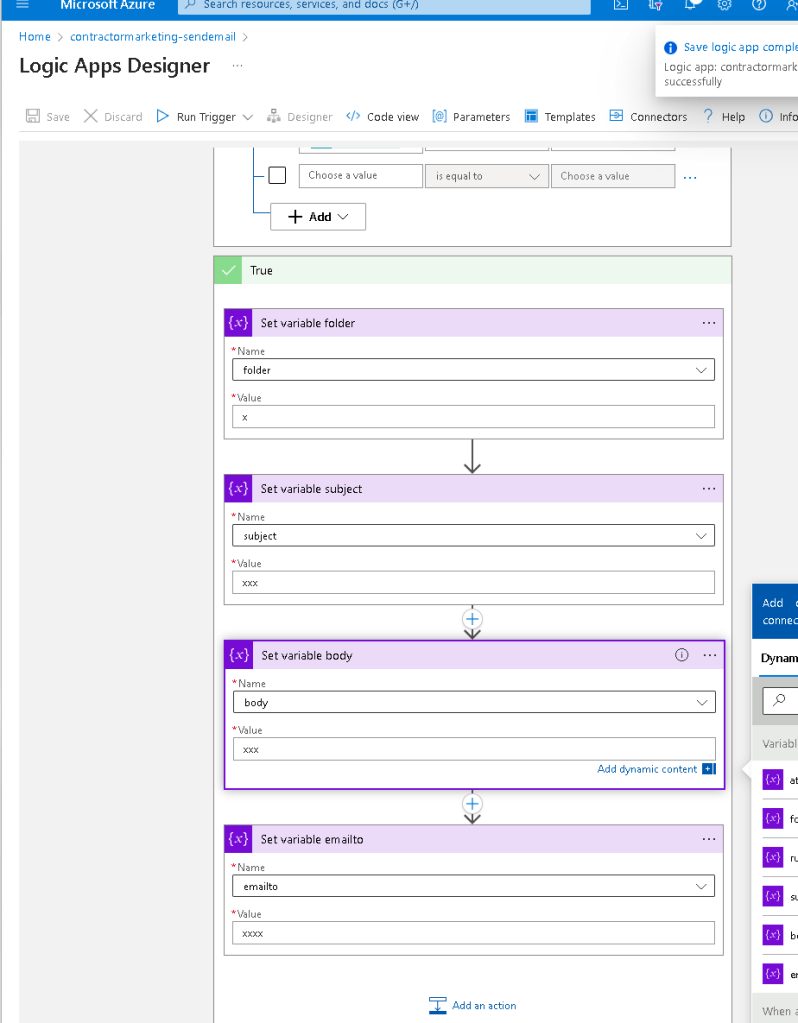
Task: Click the Set variable emailto title
Action: (x=312, y=840)
